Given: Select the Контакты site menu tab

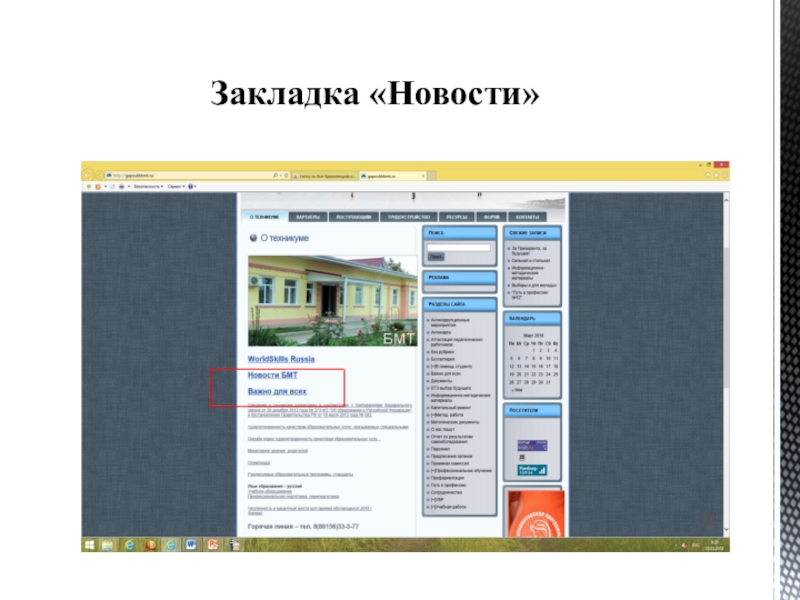Looking at the screenshot, I should [x=527, y=217].
